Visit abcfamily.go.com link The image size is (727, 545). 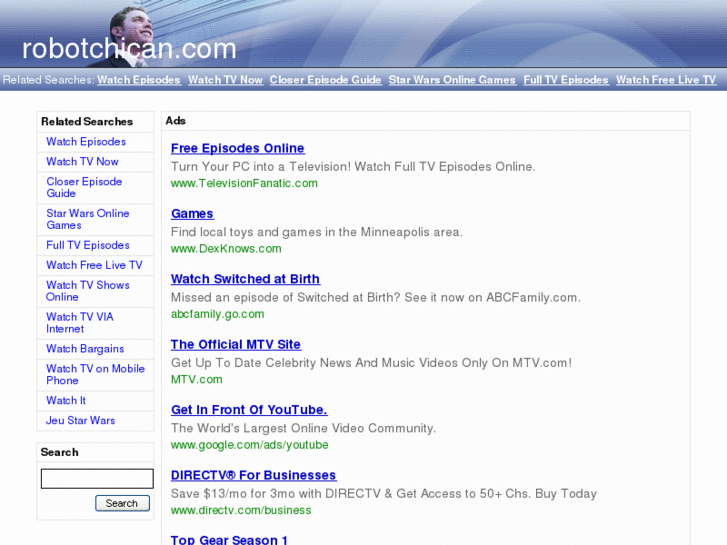(217, 314)
